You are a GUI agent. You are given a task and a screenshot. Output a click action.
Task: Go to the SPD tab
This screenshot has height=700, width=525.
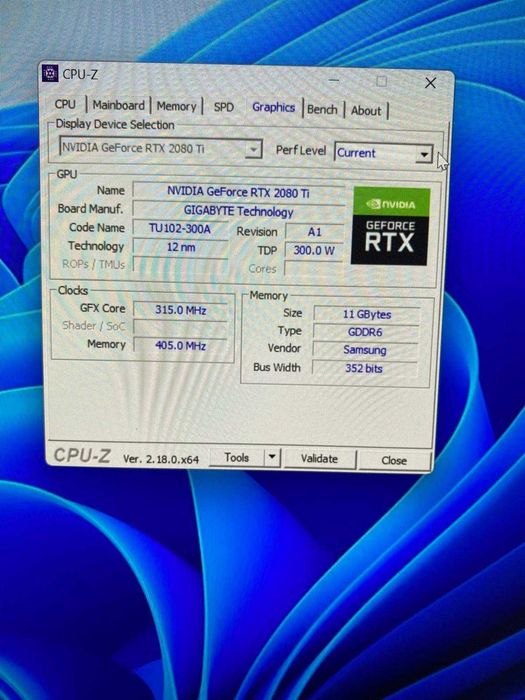click(x=224, y=107)
